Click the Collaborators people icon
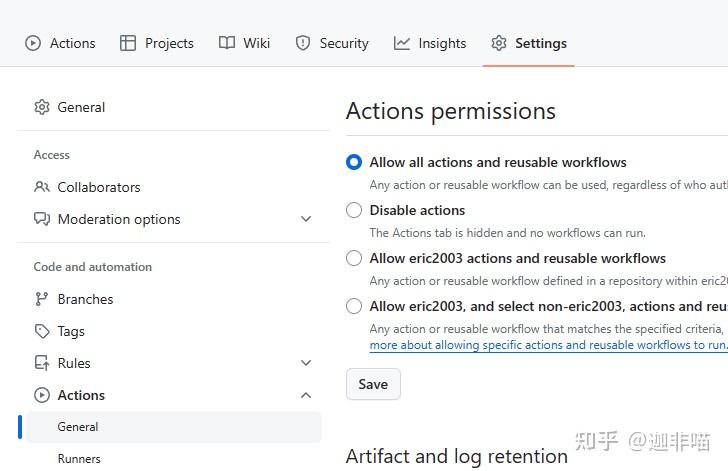Screen dimensions: 728x471 click(x=42, y=187)
